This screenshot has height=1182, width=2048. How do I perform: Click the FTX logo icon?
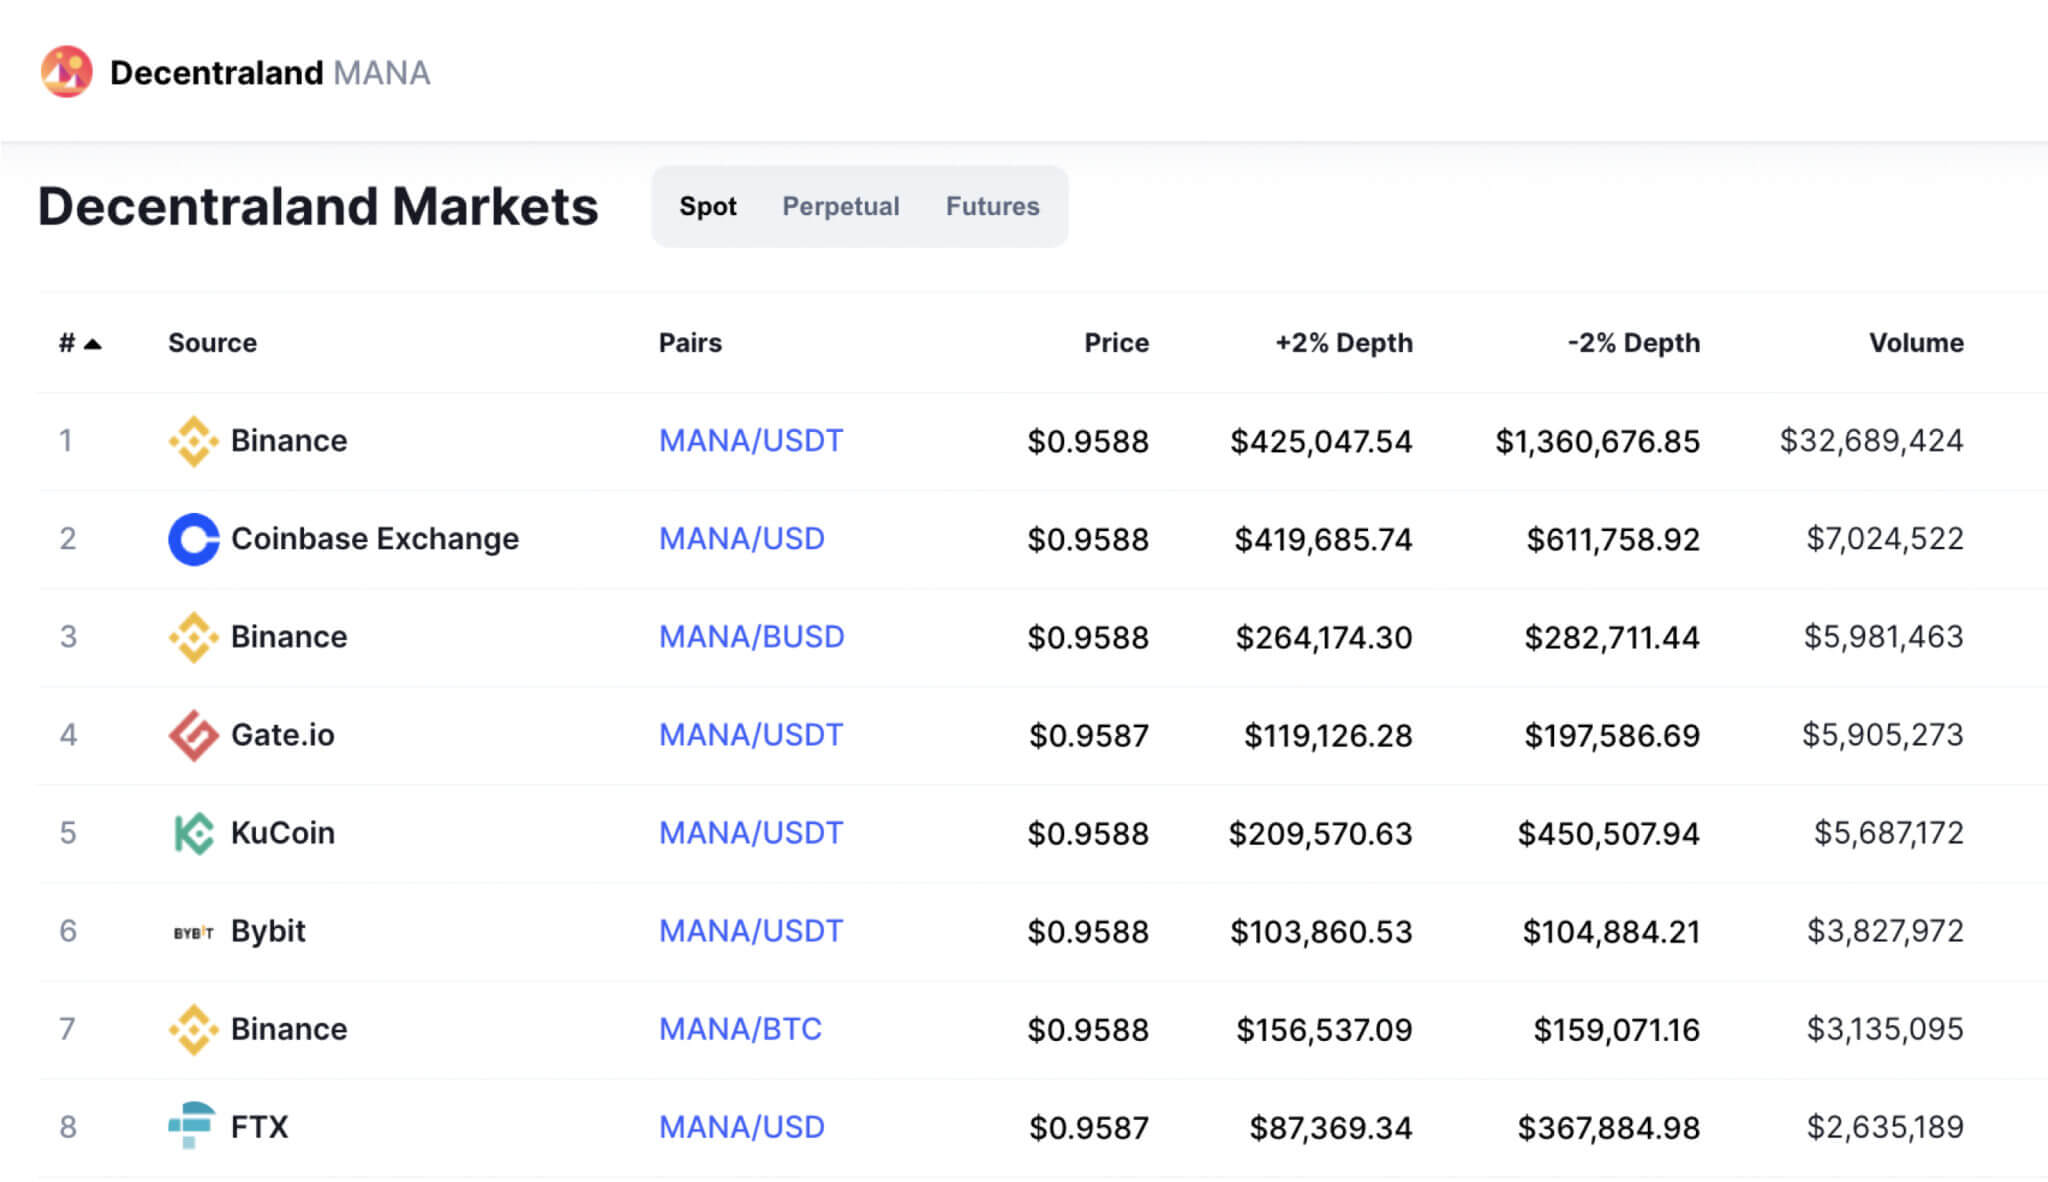pos(191,1125)
